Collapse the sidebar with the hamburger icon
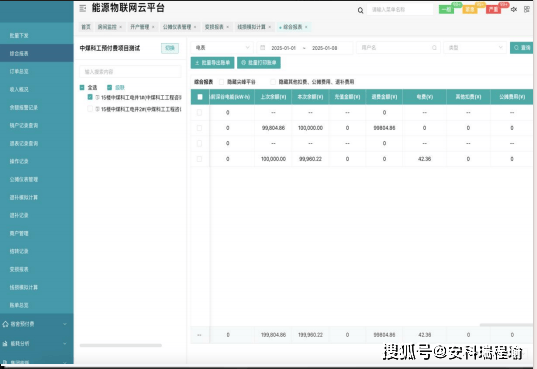Screen dimensions: 537x369 click(x=83, y=8)
